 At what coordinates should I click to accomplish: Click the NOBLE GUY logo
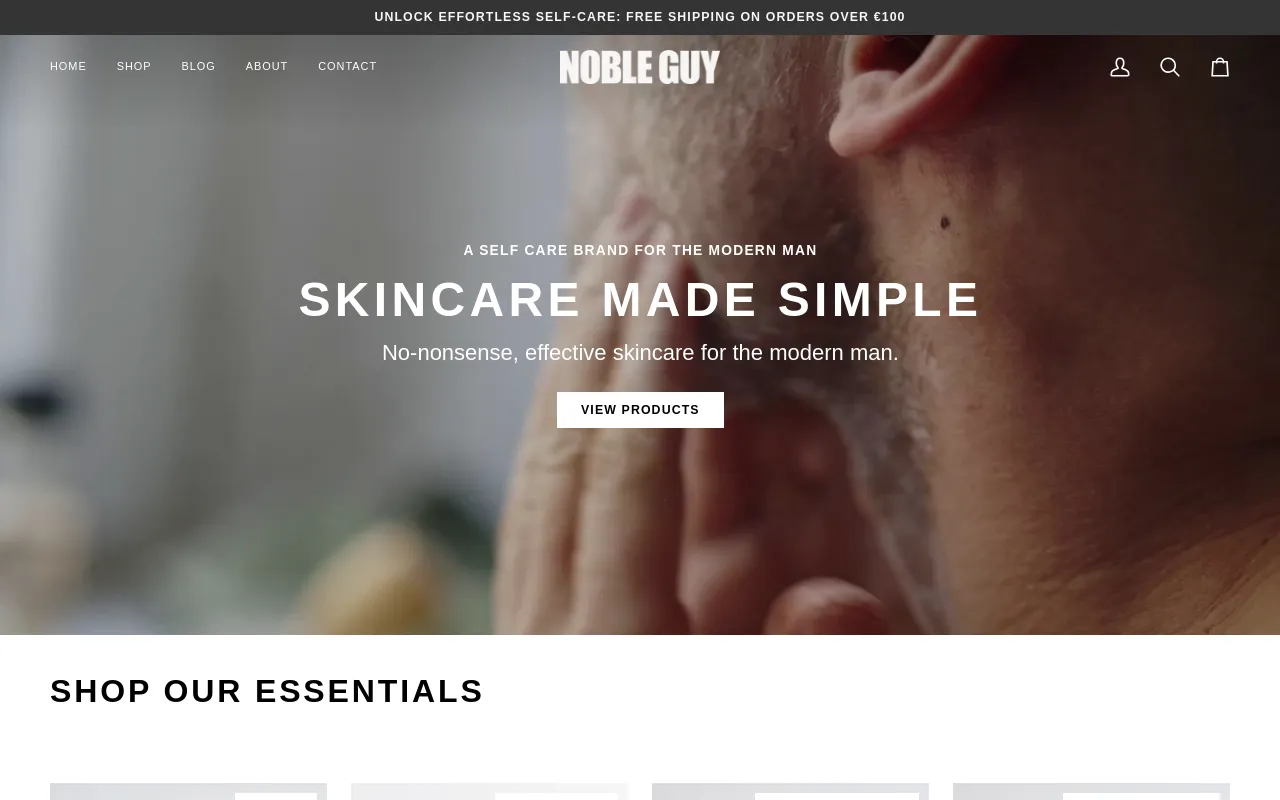(x=640, y=67)
